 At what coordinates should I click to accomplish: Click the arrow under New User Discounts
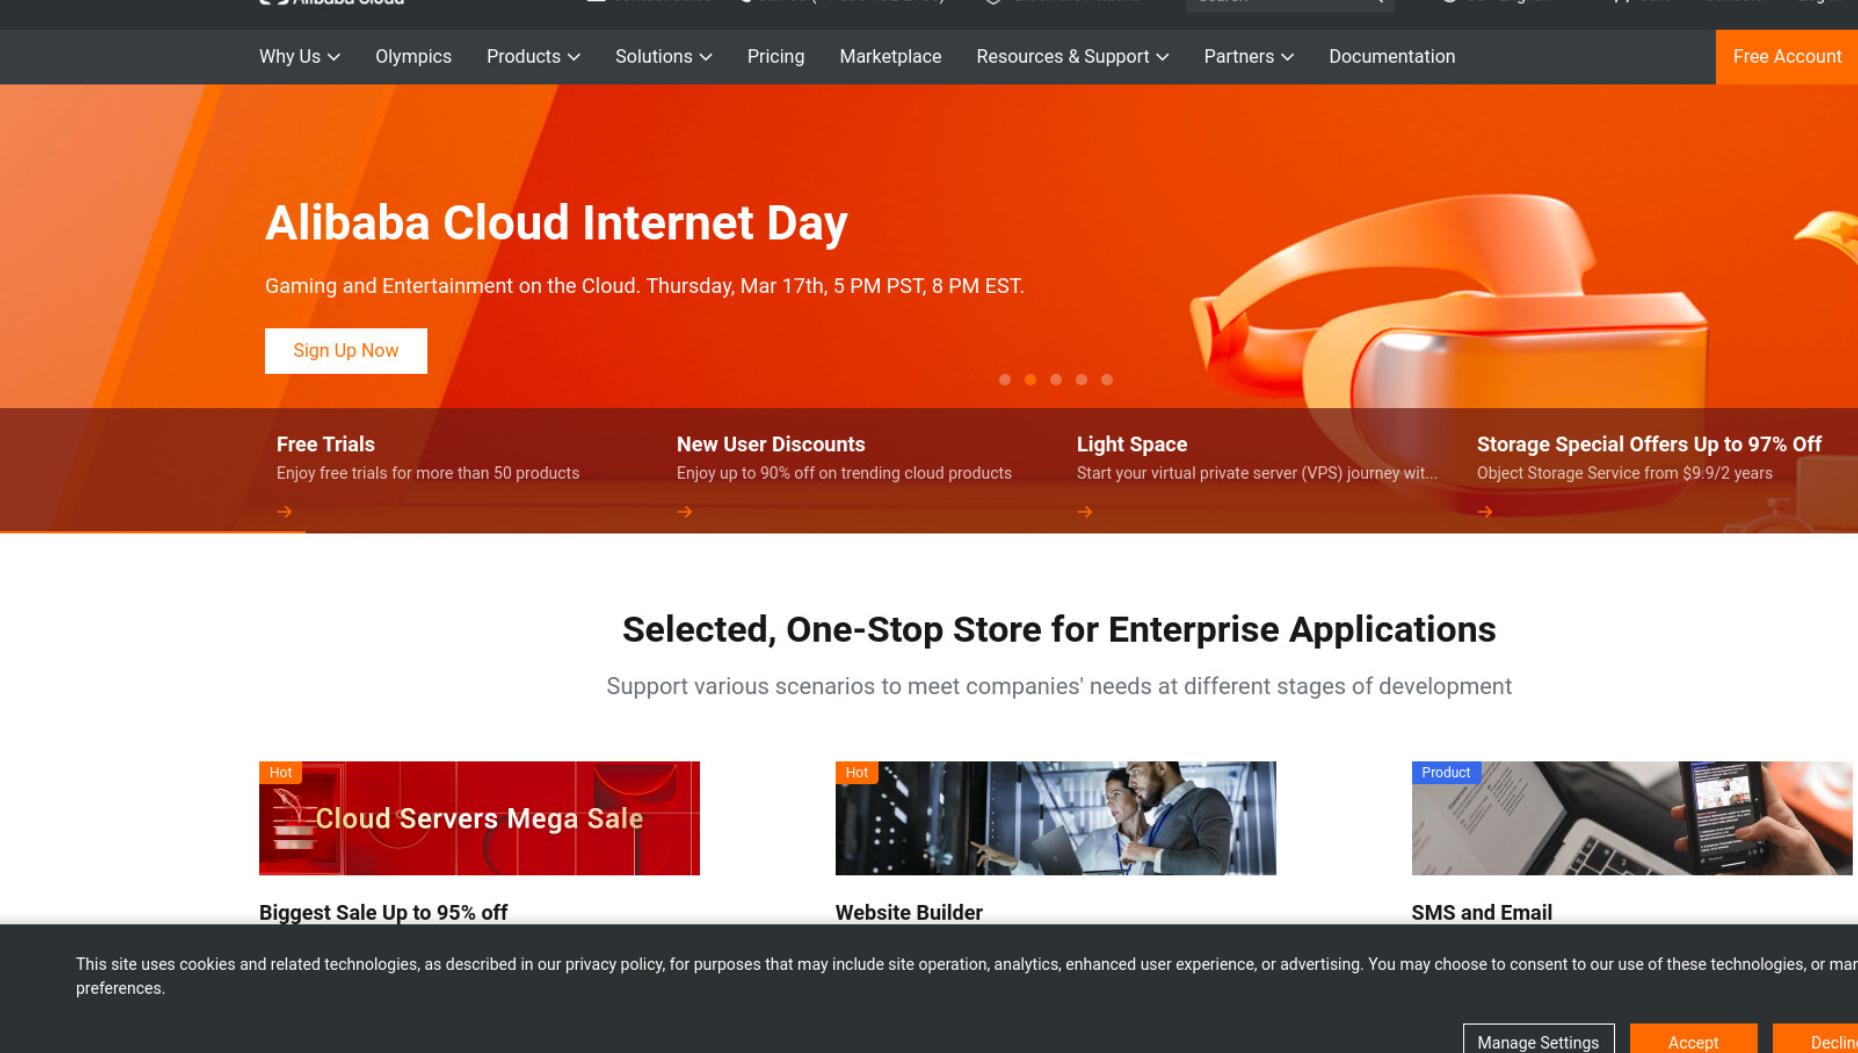pyautogui.click(x=684, y=512)
